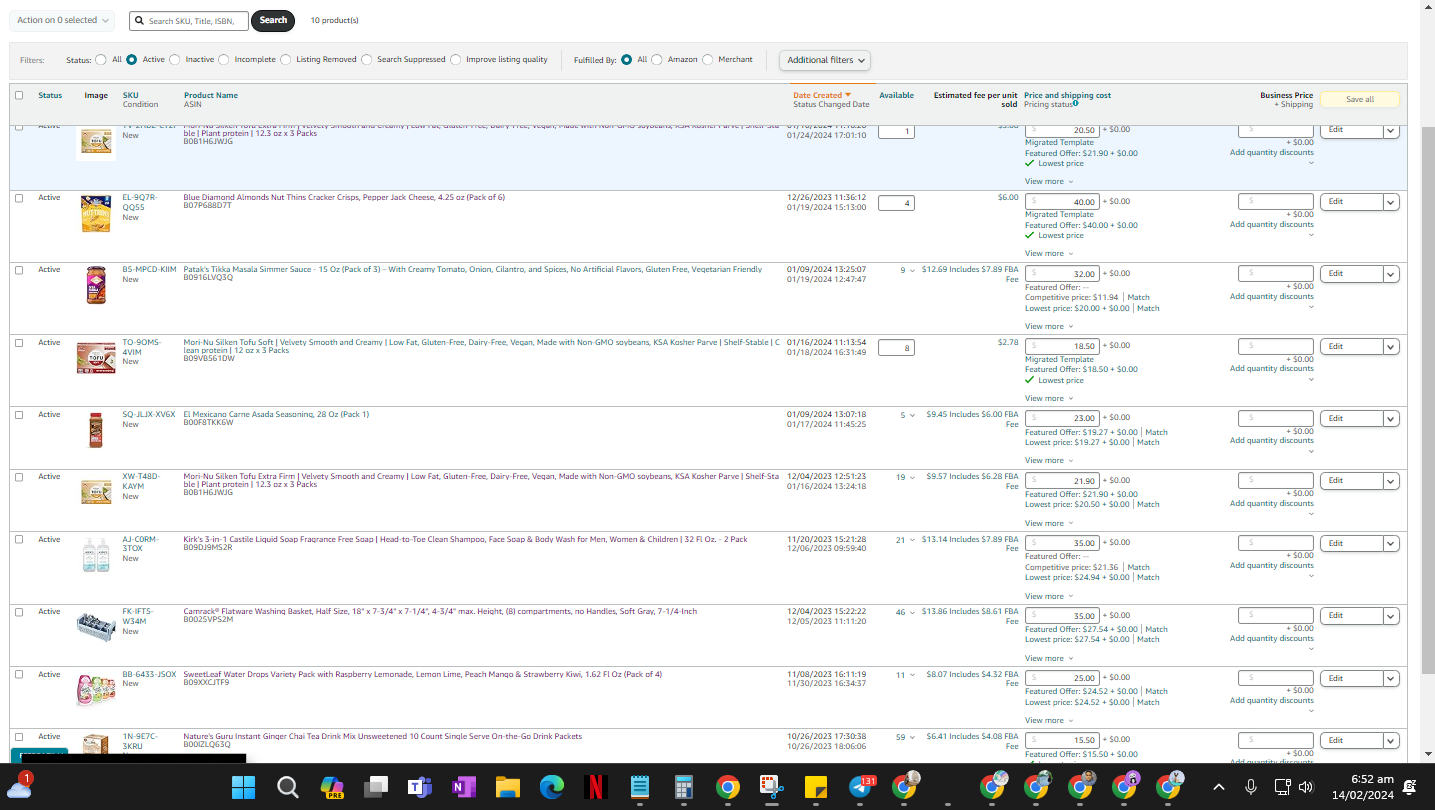Open Telegram from the taskbar
The width and height of the screenshot is (1435, 810).
pos(861,788)
